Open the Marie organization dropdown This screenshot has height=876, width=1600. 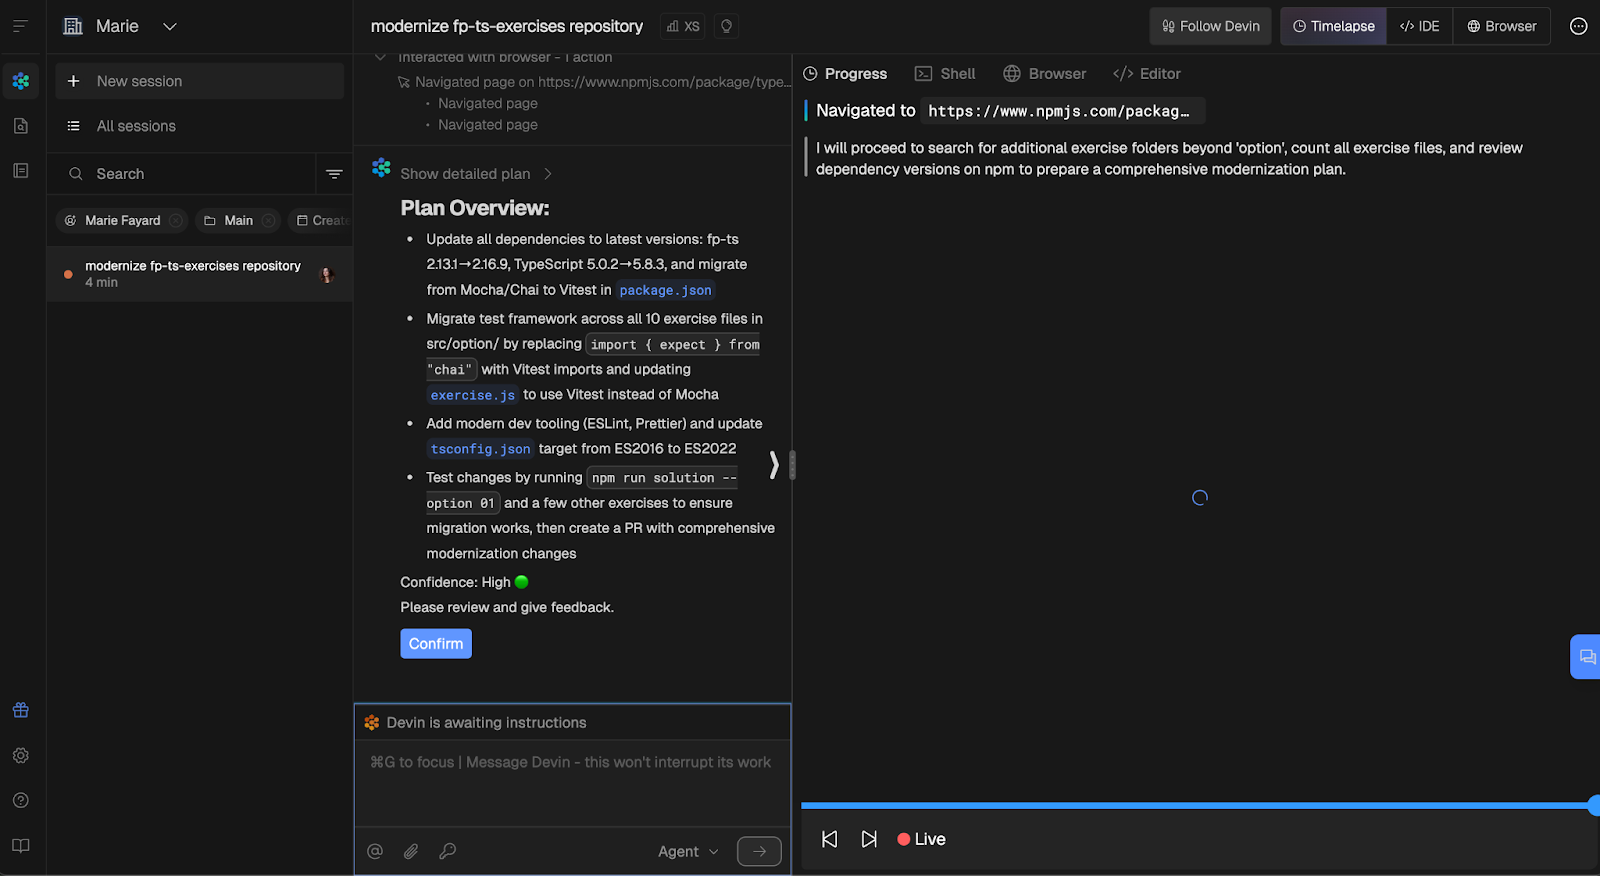[x=120, y=26]
